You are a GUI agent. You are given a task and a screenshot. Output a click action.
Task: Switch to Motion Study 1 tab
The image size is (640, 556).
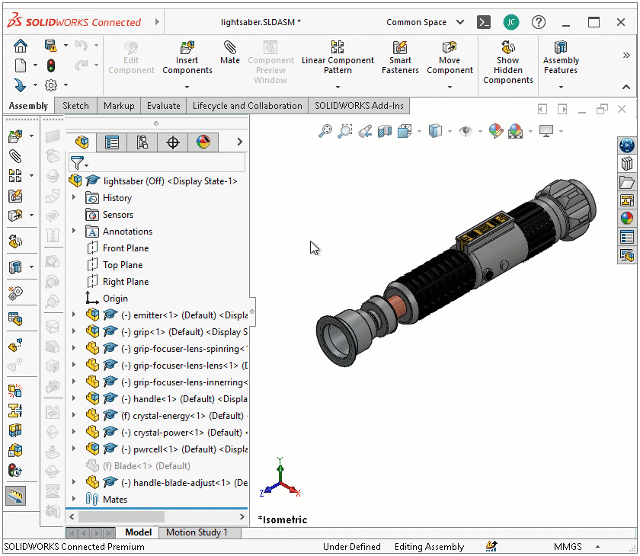tap(196, 532)
